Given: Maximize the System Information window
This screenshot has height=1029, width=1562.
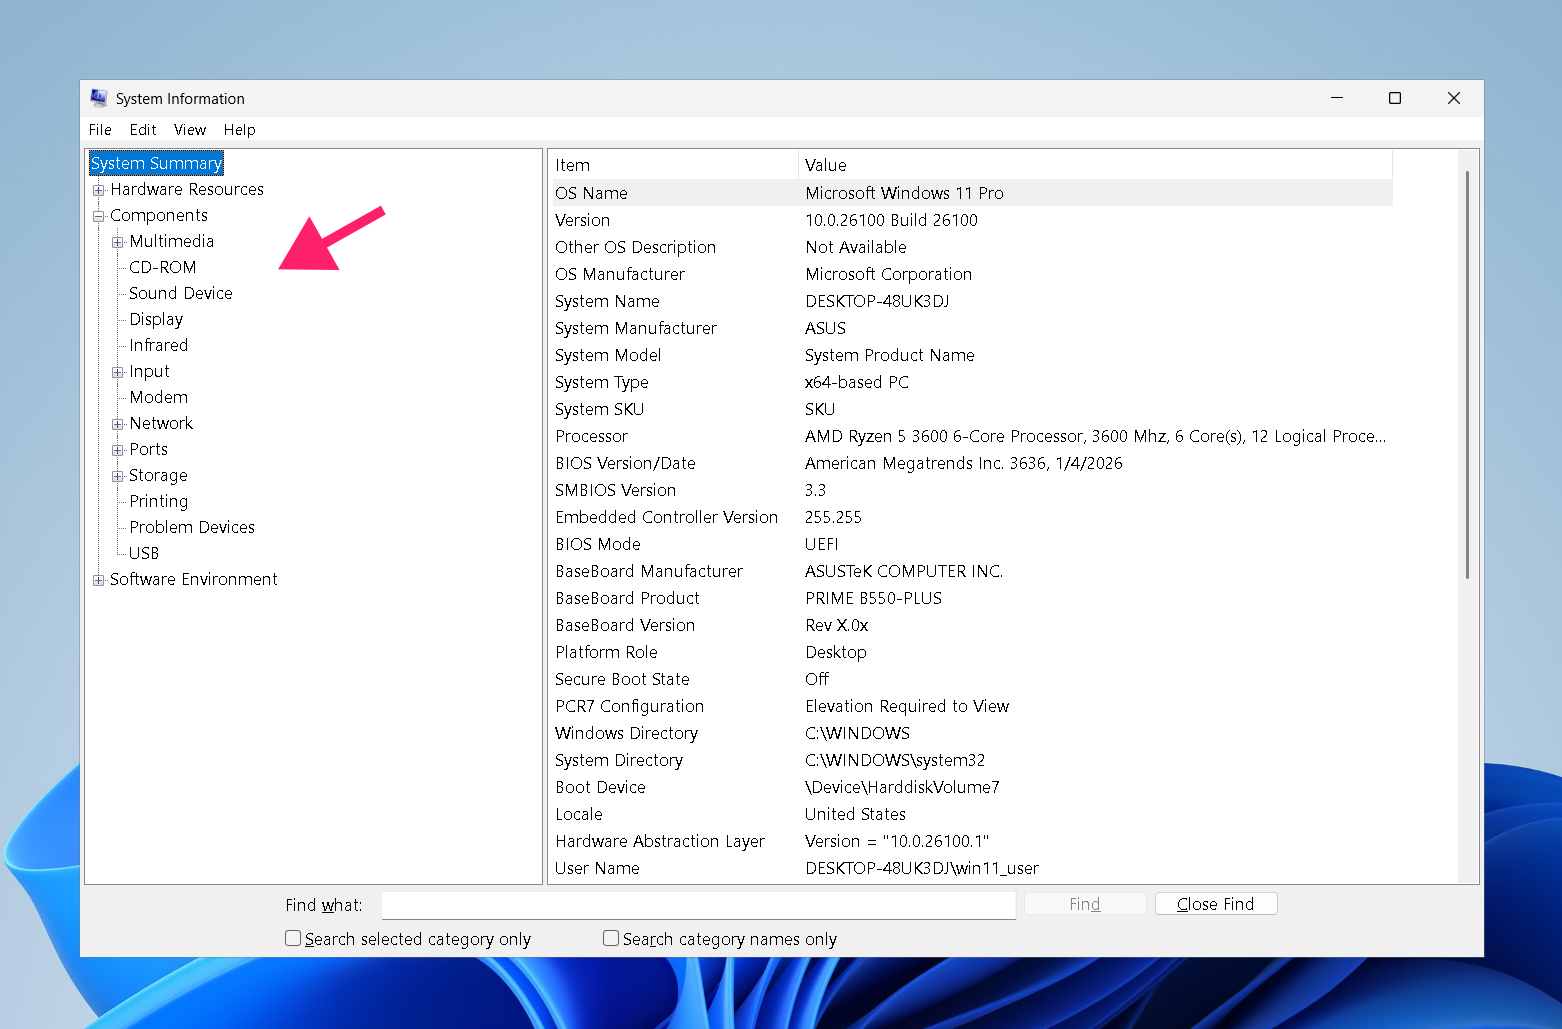Looking at the screenshot, I should coord(1395,98).
